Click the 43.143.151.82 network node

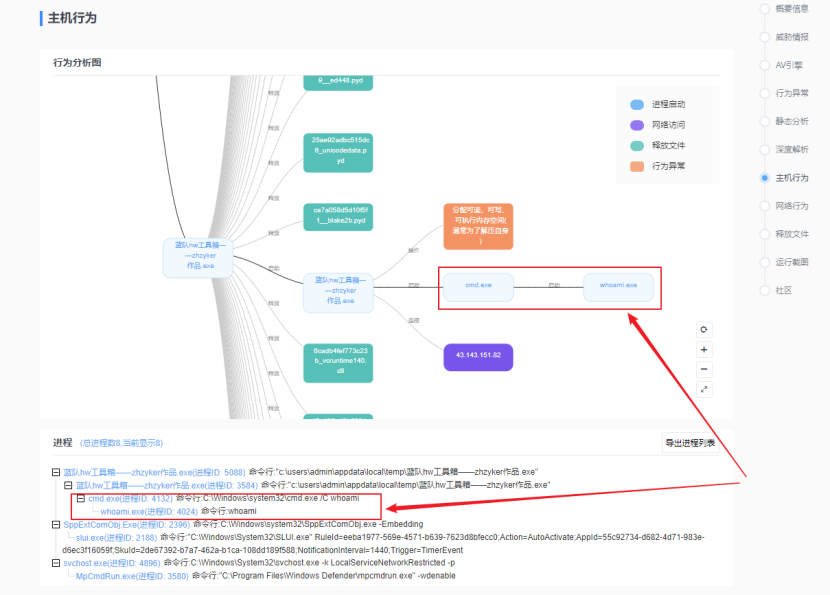coord(477,356)
